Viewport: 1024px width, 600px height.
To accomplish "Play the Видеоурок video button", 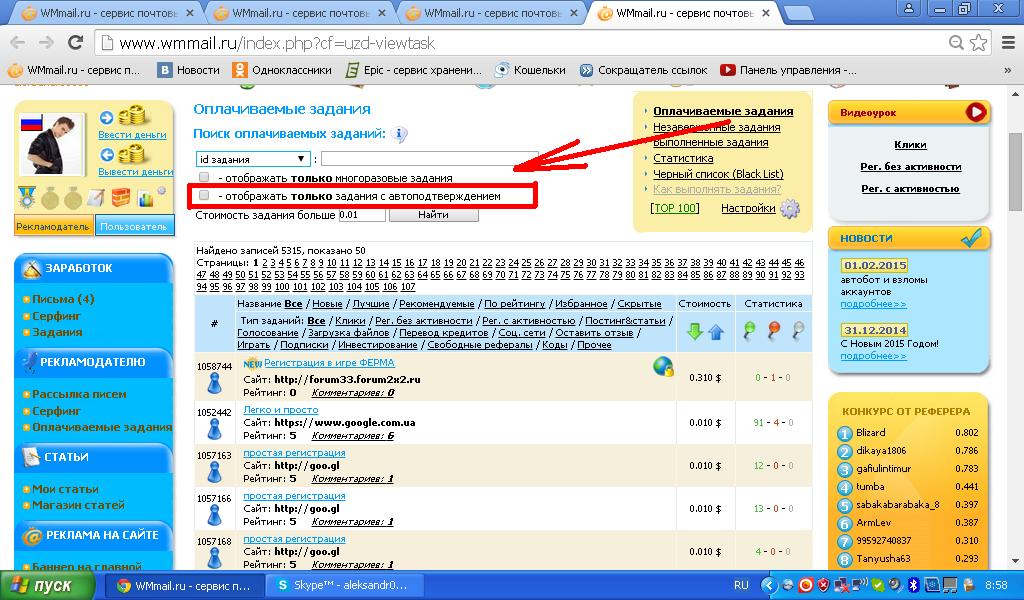I will click(x=975, y=113).
